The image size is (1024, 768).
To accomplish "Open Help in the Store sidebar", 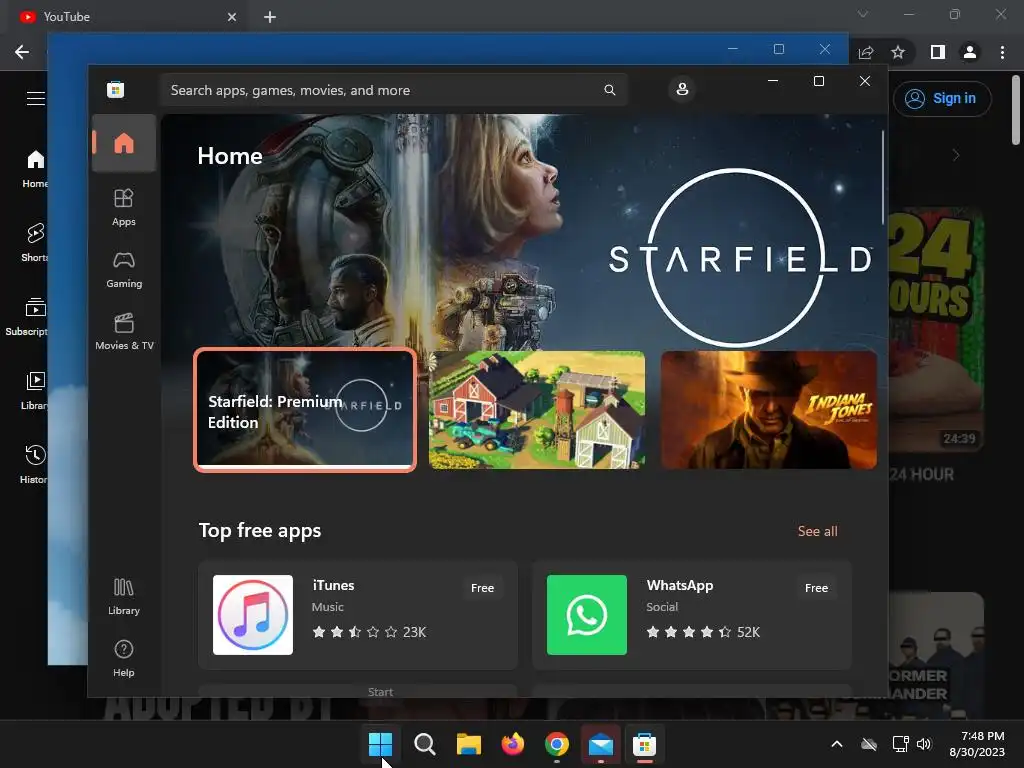I will tap(123, 659).
